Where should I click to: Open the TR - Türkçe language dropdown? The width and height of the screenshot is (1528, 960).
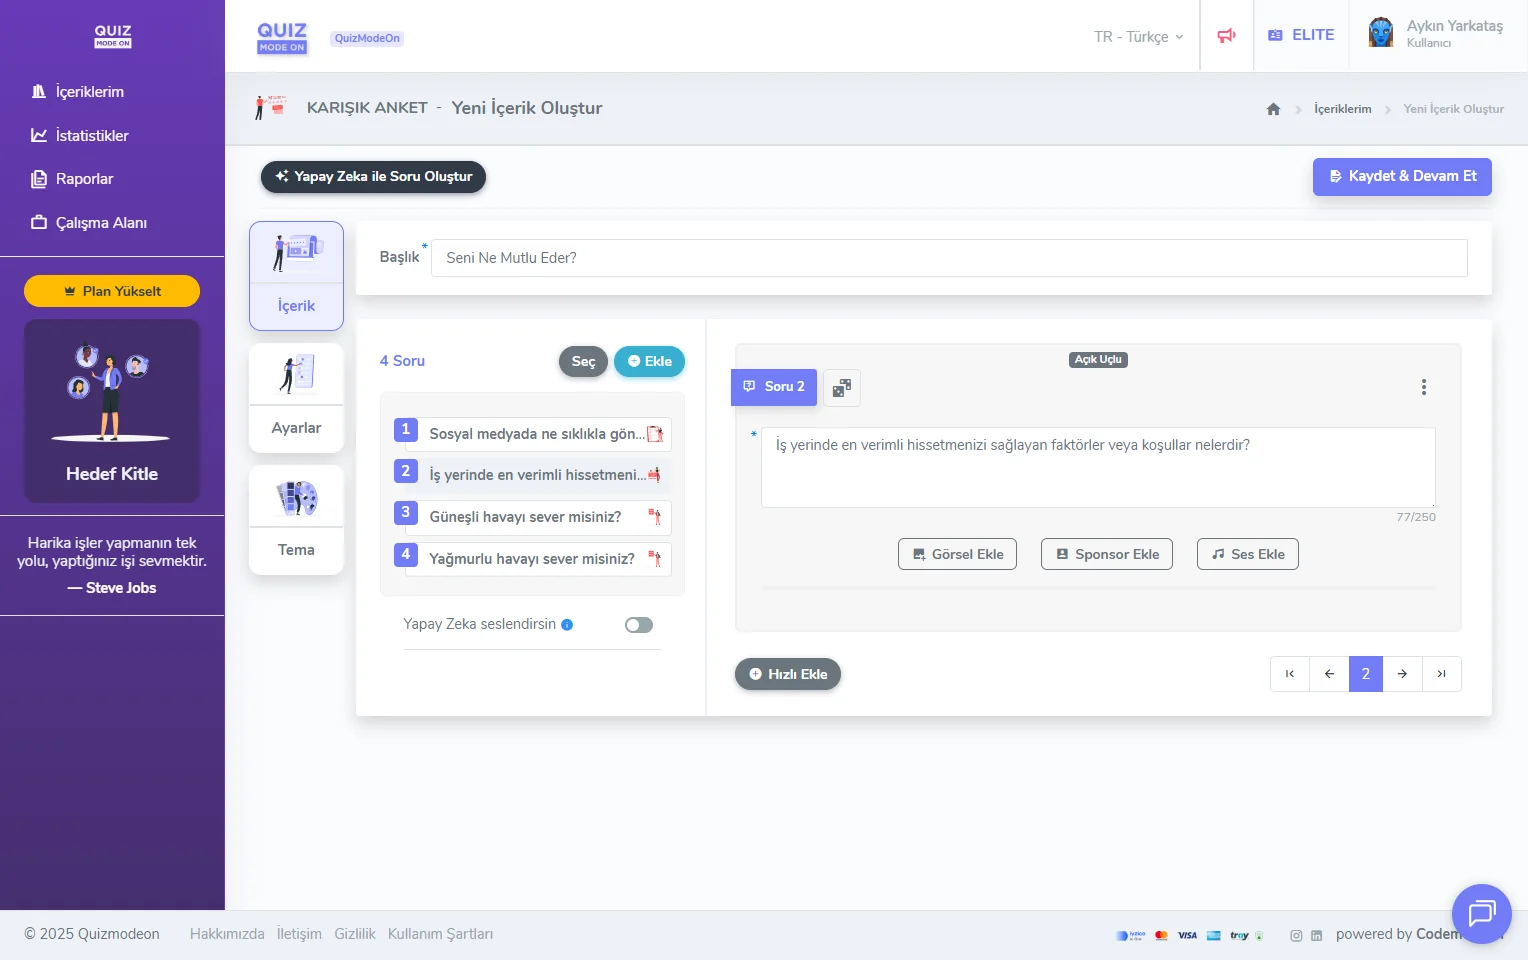[x=1138, y=37]
